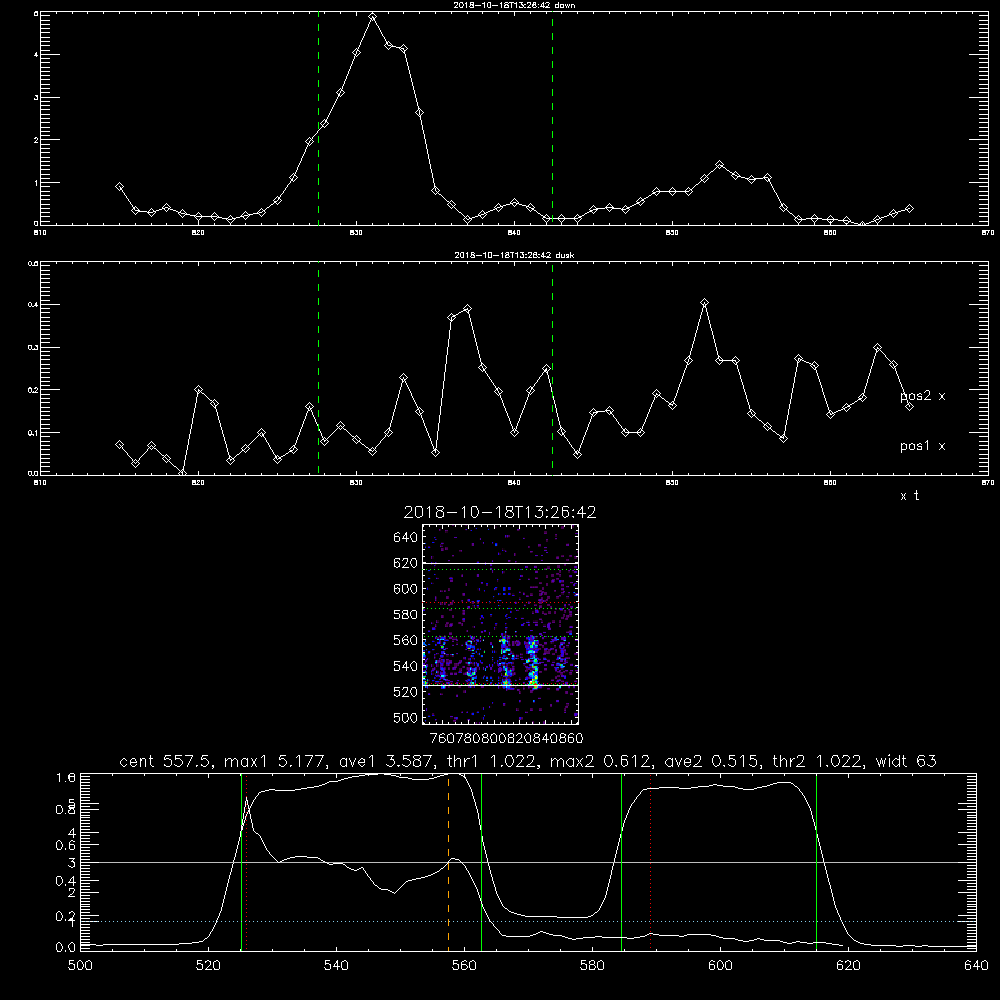Click the blue dotted horizontal threshold line in the bottom plot
Viewport: 1000px width, 1000px height.
click(527, 922)
